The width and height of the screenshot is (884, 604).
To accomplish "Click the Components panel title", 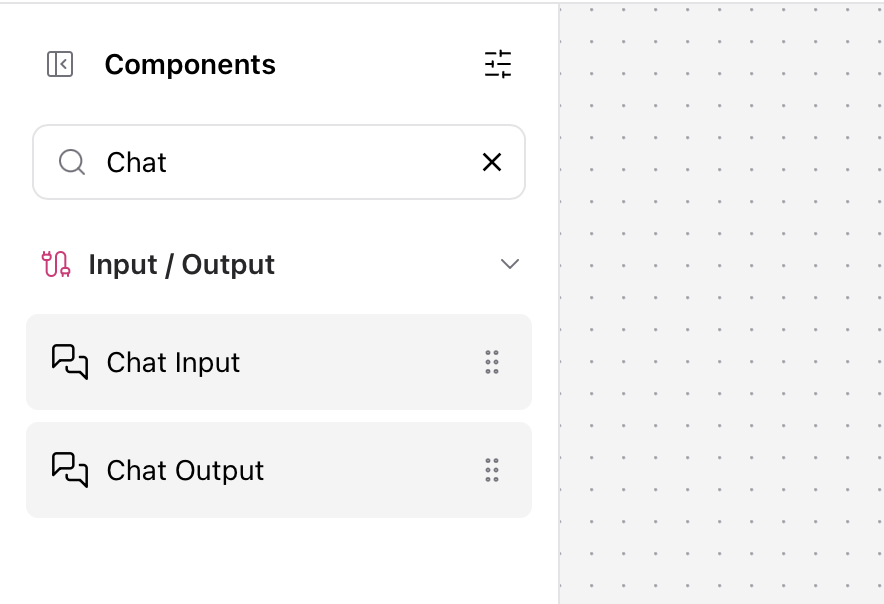I will pos(189,64).
